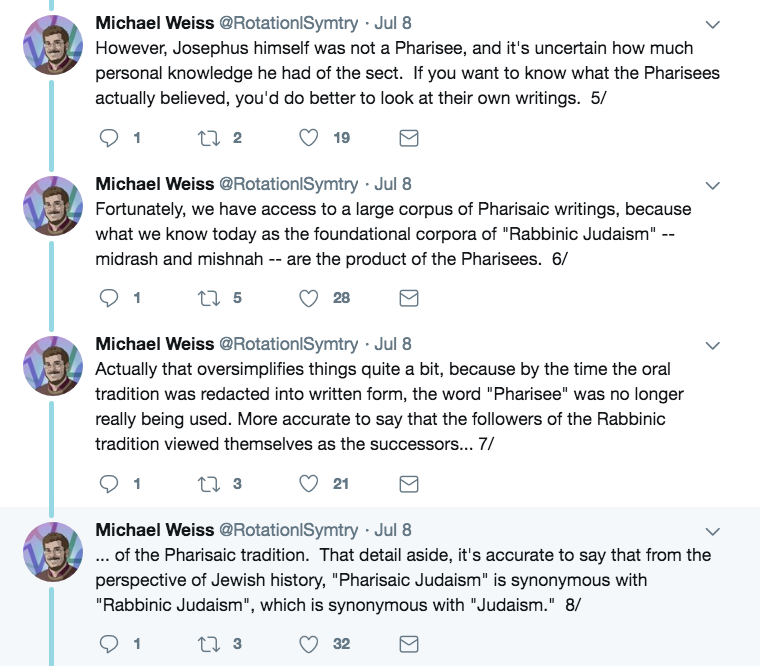760x666 pixels.
Task: Retweet the tweet ending in 5/
Action: point(209,139)
